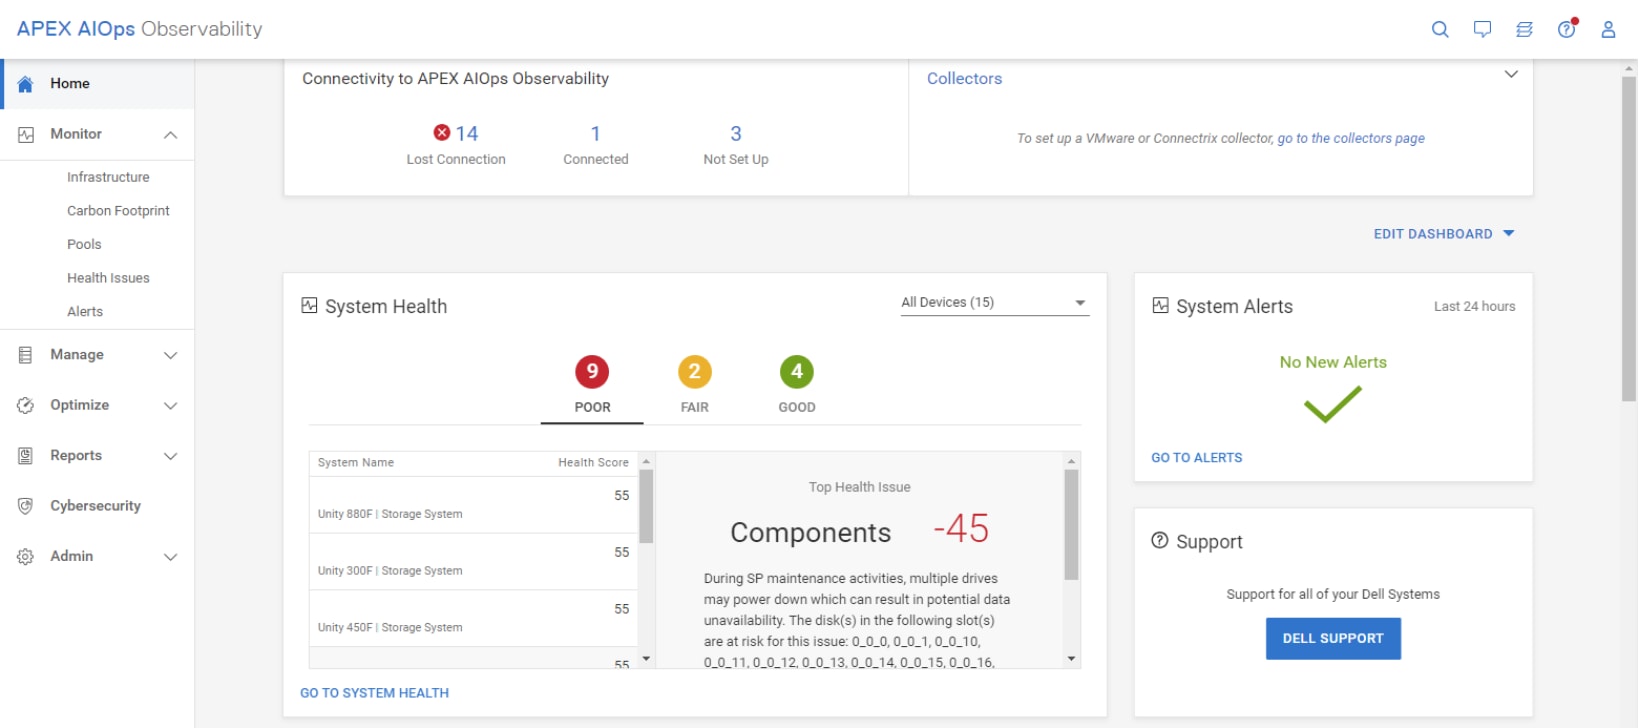Open the help icon with red notification dot
Viewport: 1639px width, 728px height.
[x=1567, y=28]
